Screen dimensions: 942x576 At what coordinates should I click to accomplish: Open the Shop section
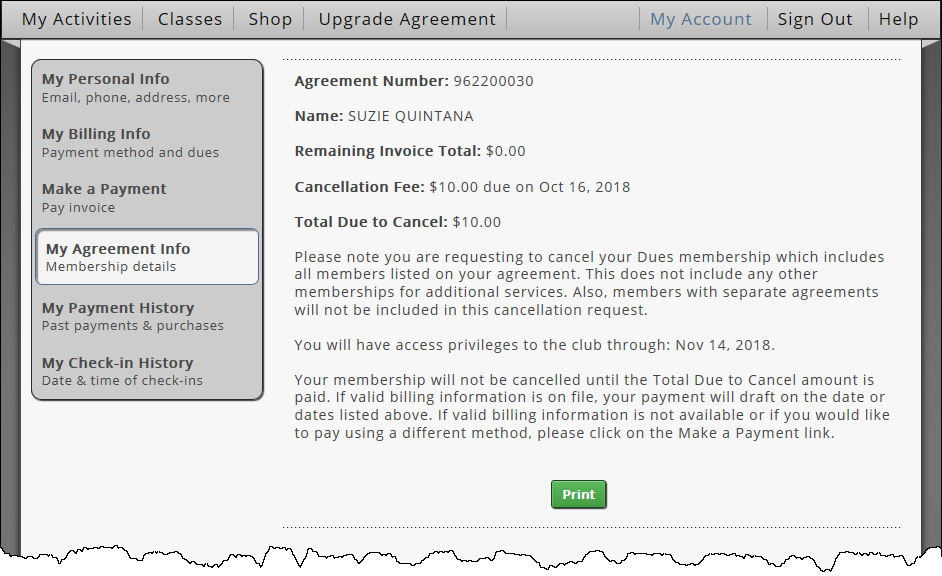270,19
